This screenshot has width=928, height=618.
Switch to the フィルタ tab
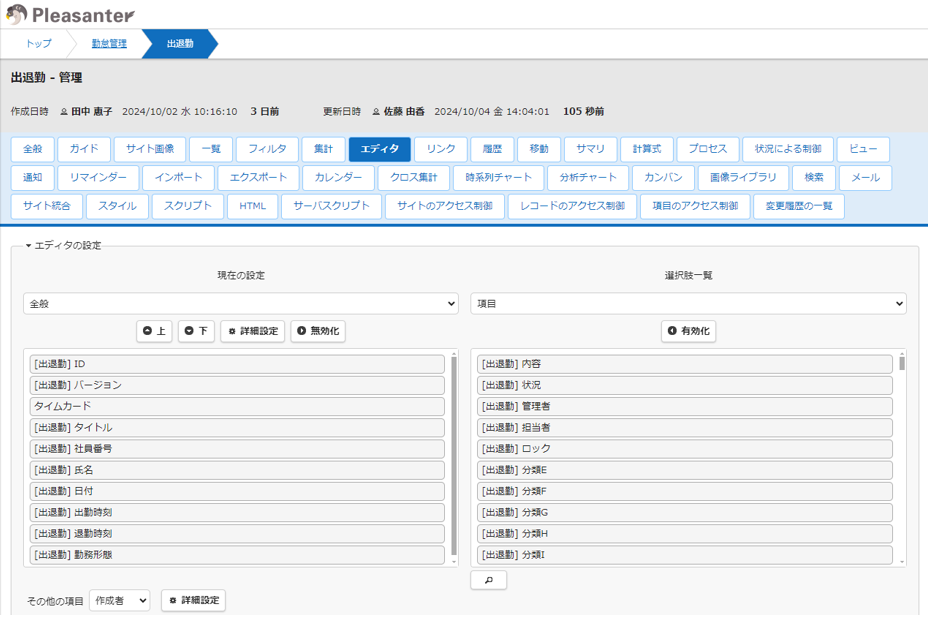[x=266, y=149]
